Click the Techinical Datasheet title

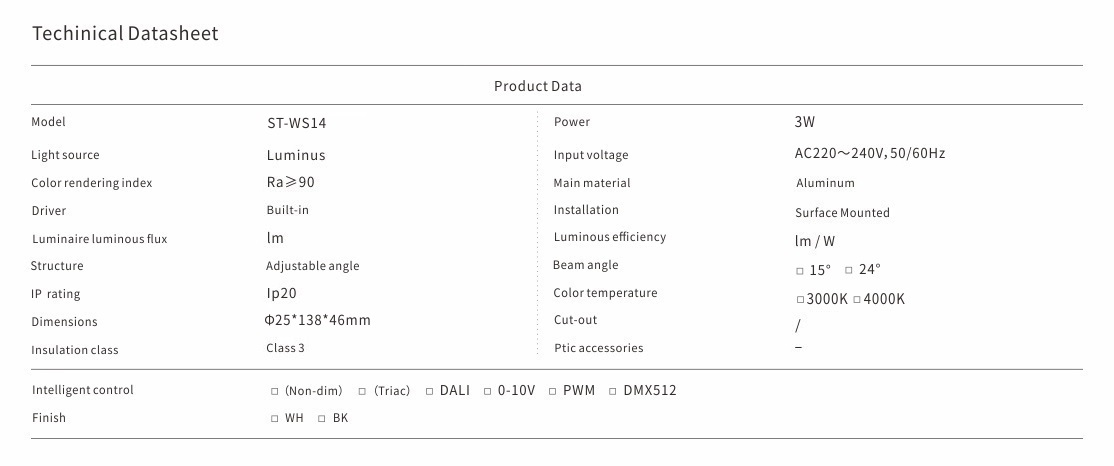(x=125, y=34)
